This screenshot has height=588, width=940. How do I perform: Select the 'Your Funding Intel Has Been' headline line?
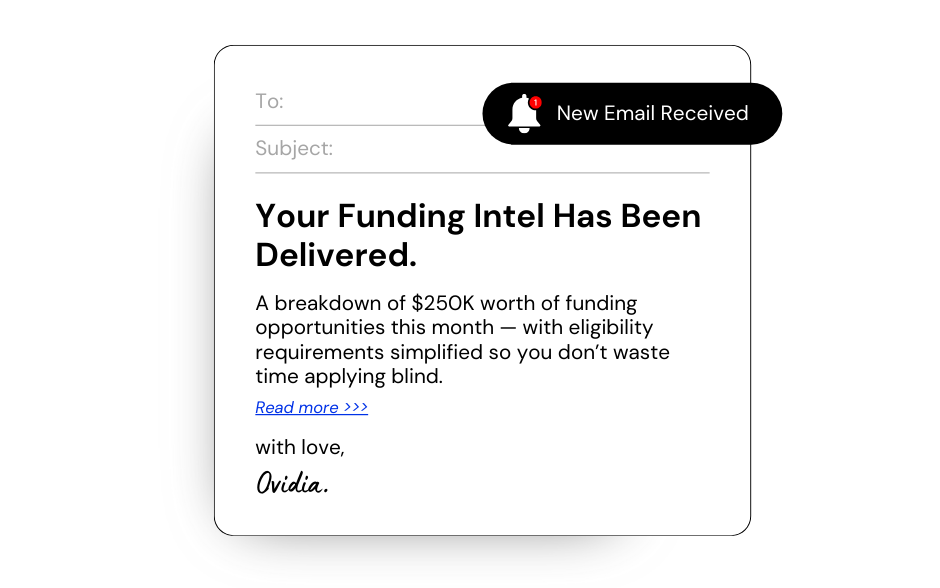pos(478,216)
